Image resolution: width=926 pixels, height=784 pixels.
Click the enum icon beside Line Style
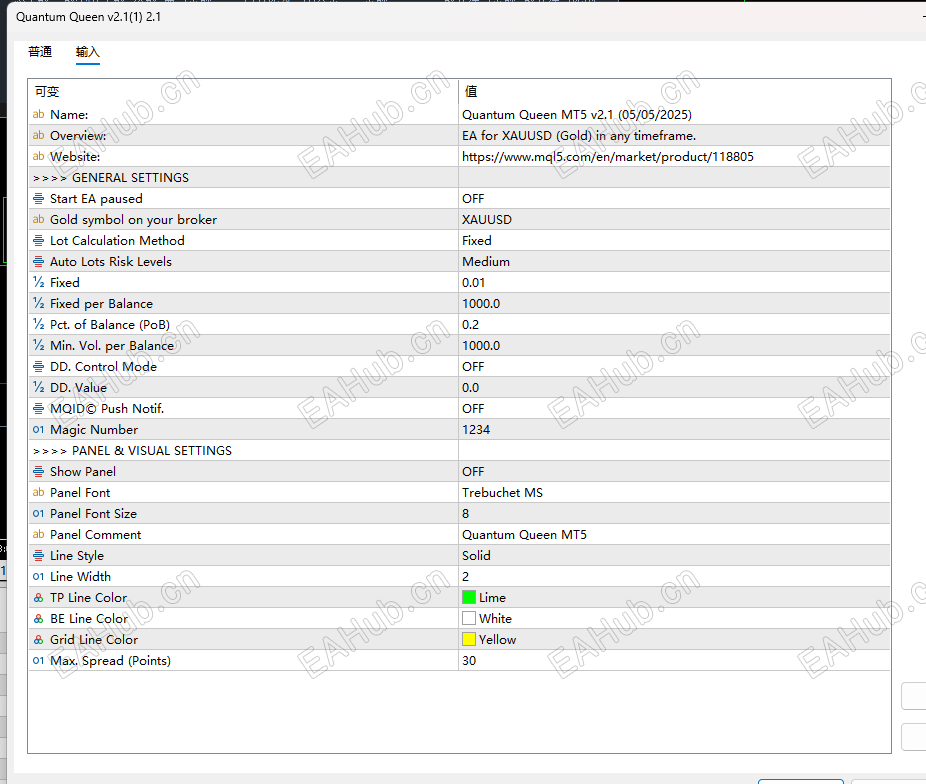click(x=38, y=556)
